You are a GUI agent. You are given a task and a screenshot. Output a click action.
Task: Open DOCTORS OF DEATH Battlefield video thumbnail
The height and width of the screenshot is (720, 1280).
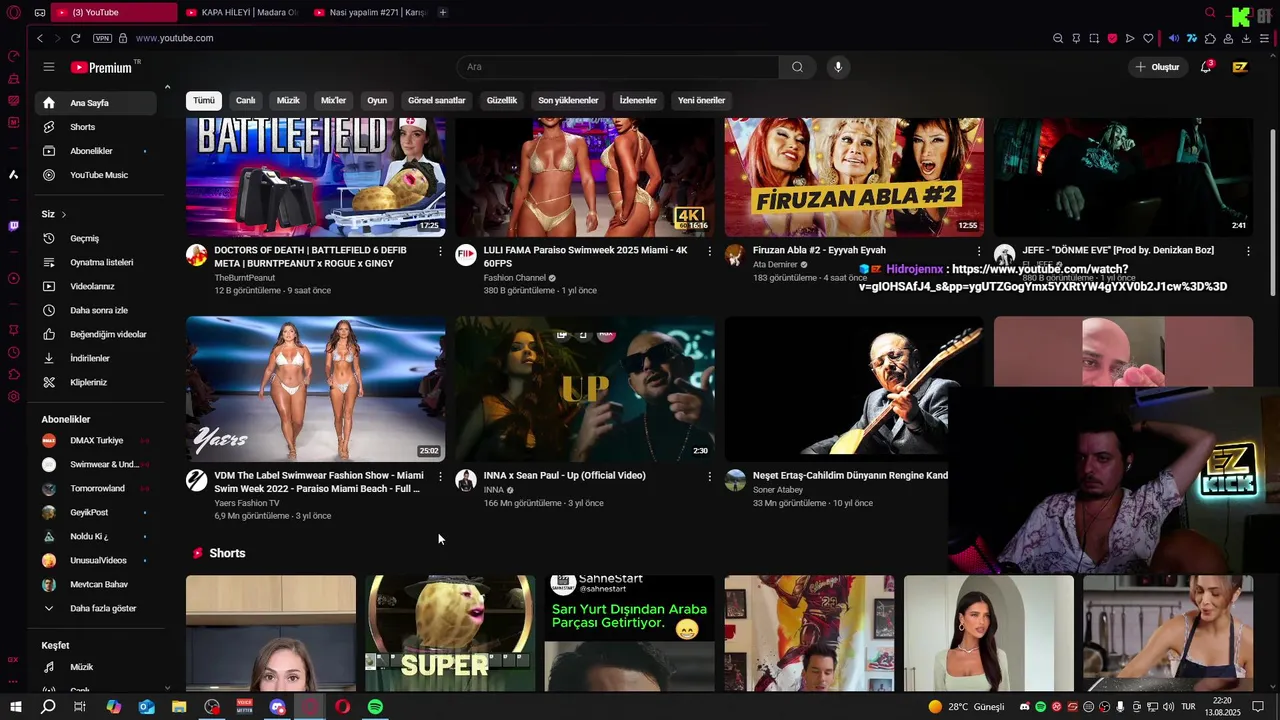[x=316, y=177]
